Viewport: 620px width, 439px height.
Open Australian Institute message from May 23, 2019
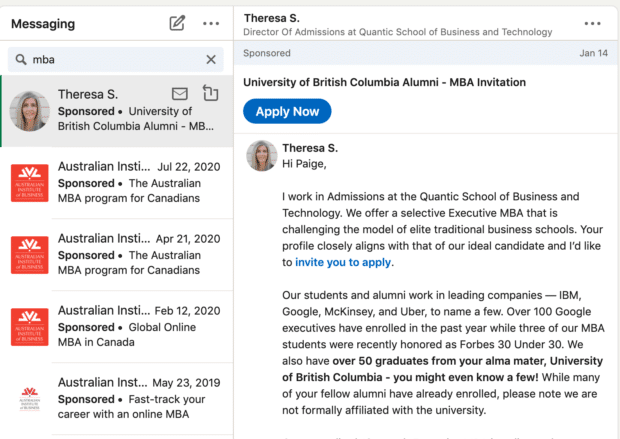(x=117, y=399)
